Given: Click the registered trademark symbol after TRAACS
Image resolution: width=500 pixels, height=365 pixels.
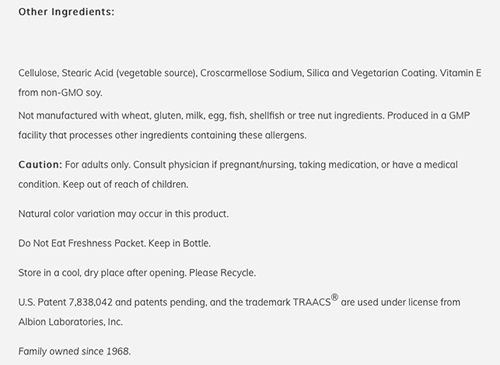Looking at the screenshot, I should 335,297.
